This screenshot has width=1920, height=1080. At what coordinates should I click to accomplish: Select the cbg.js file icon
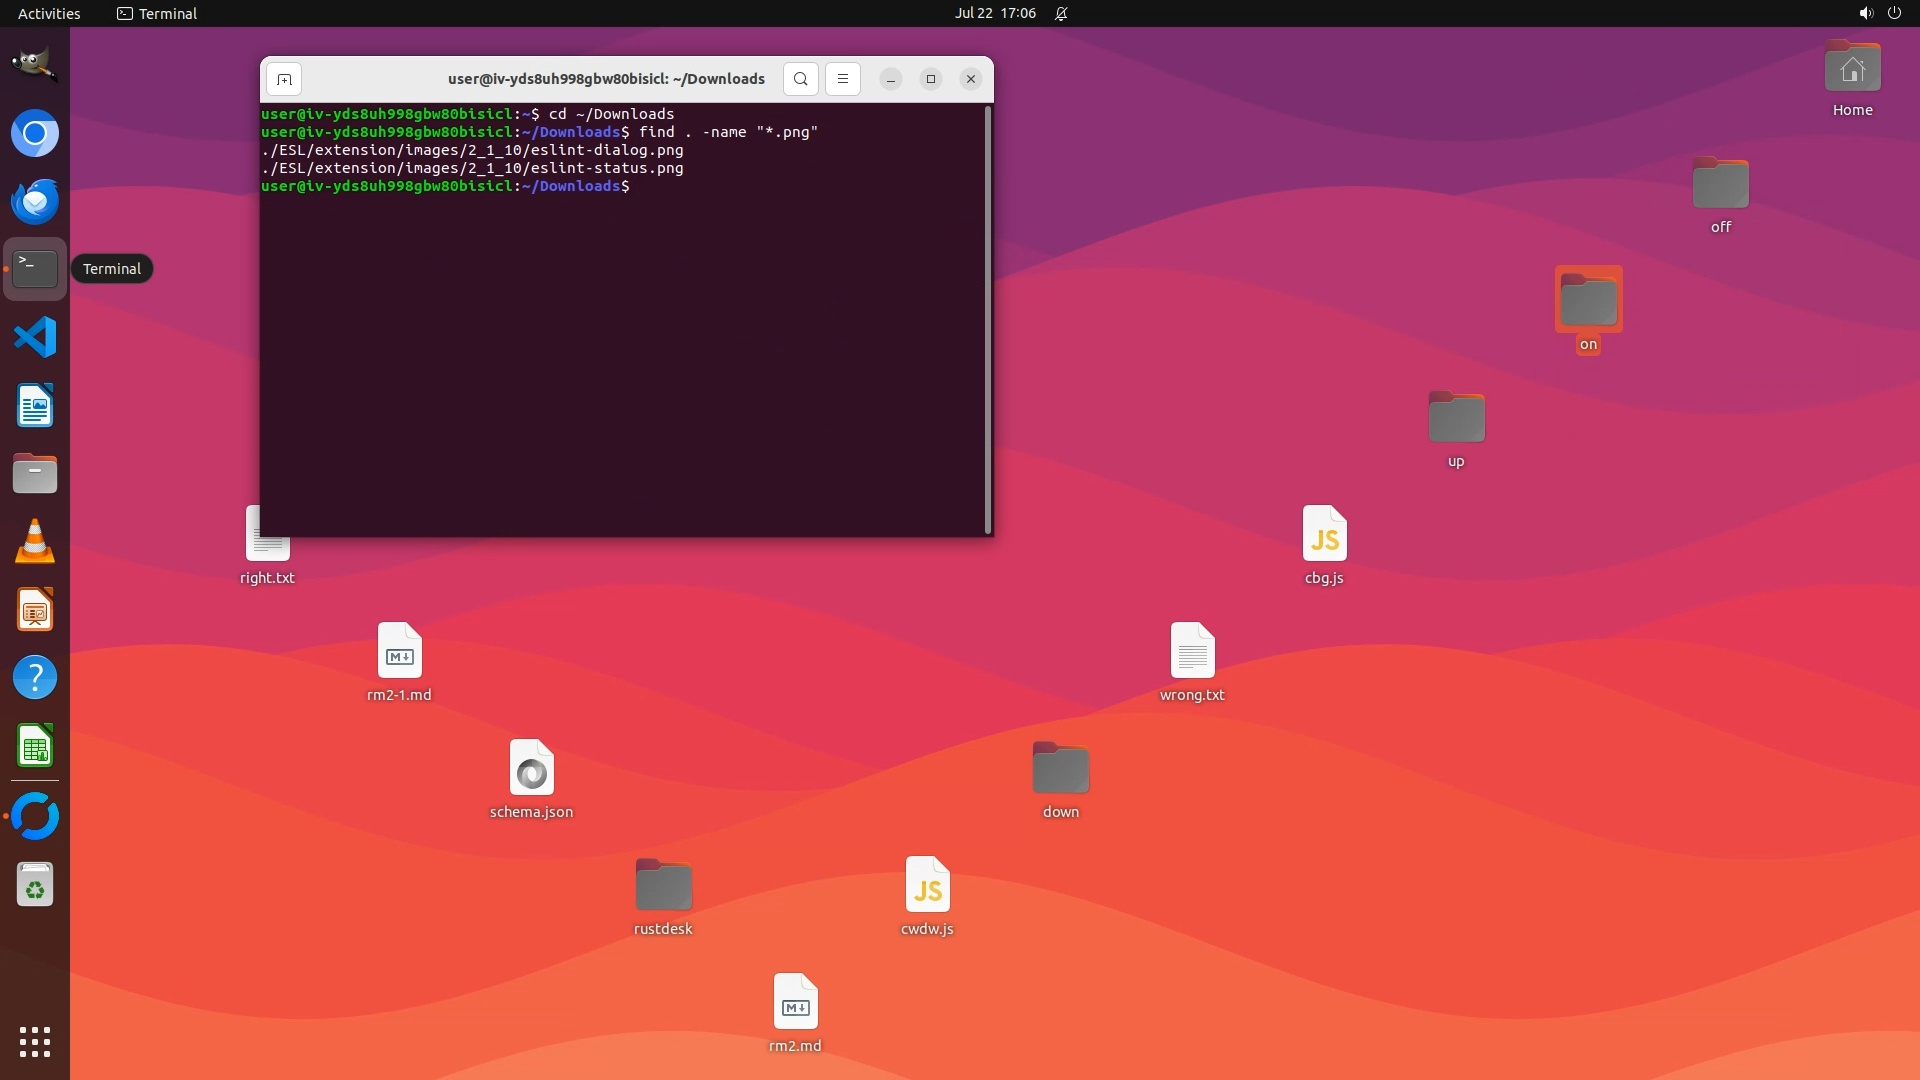pos(1324,535)
